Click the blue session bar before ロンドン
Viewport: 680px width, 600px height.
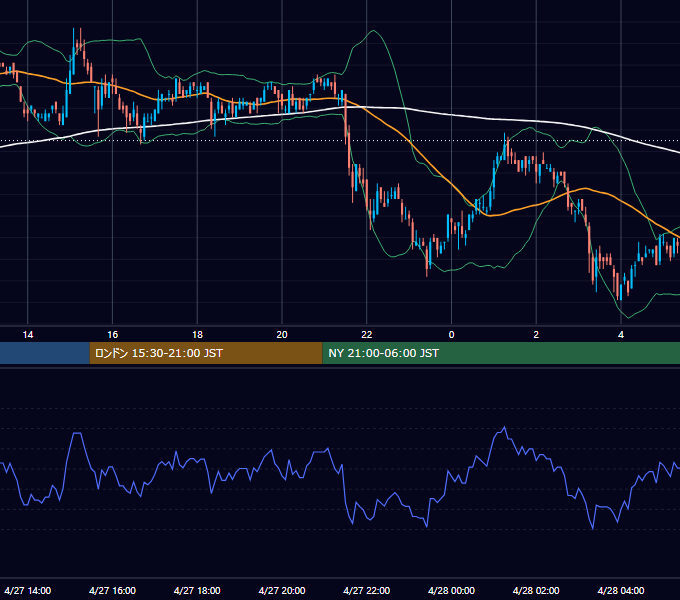[45, 353]
